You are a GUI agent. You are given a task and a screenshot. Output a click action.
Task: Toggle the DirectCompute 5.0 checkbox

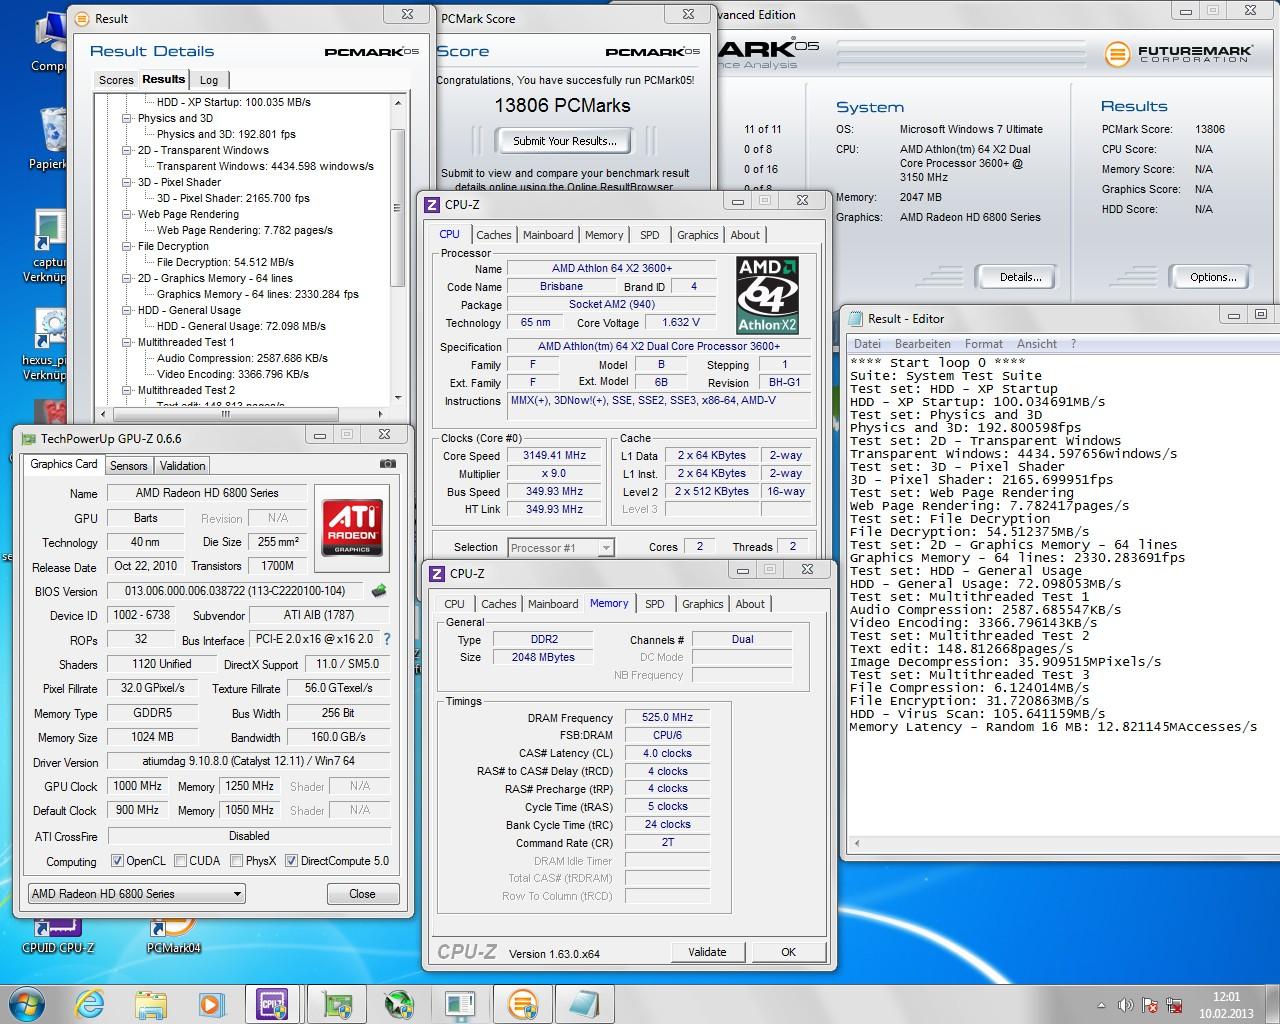(291, 861)
